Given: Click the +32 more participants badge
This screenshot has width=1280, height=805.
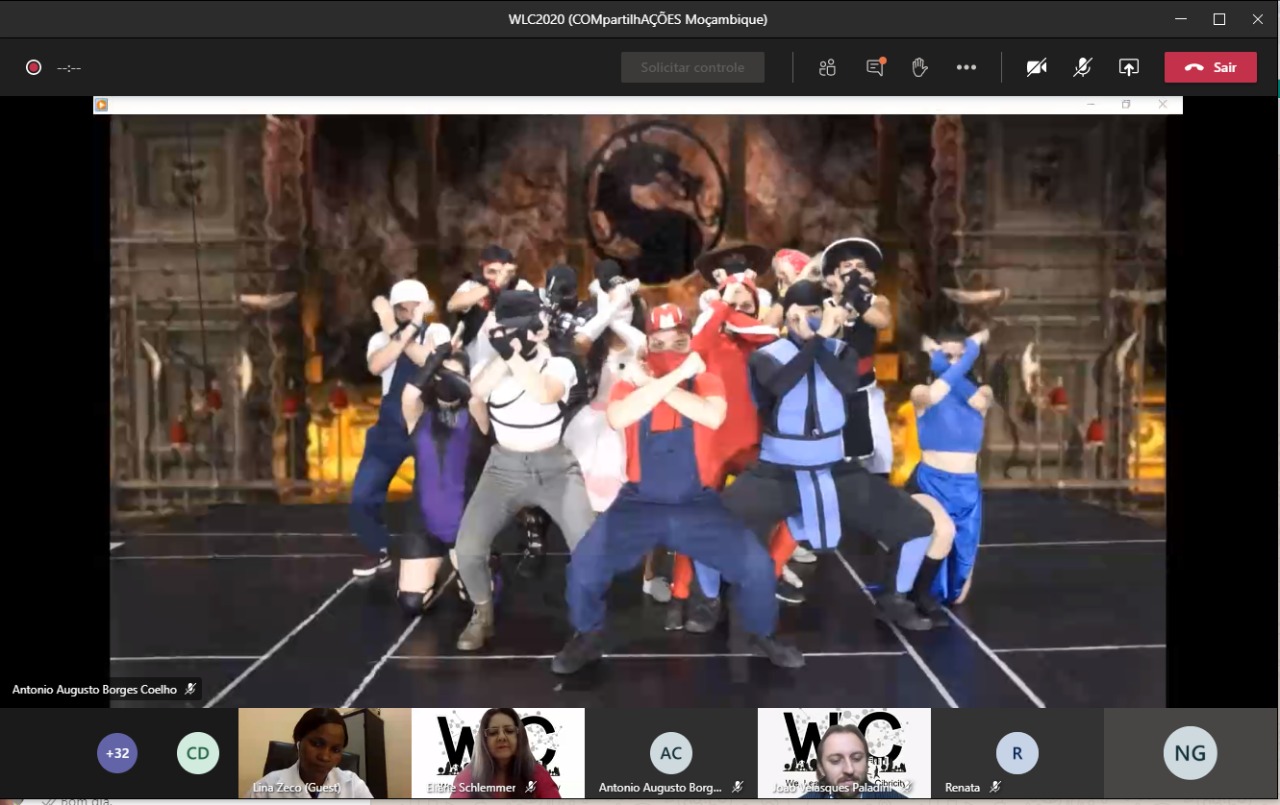Looking at the screenshot, I should (118, 753).
